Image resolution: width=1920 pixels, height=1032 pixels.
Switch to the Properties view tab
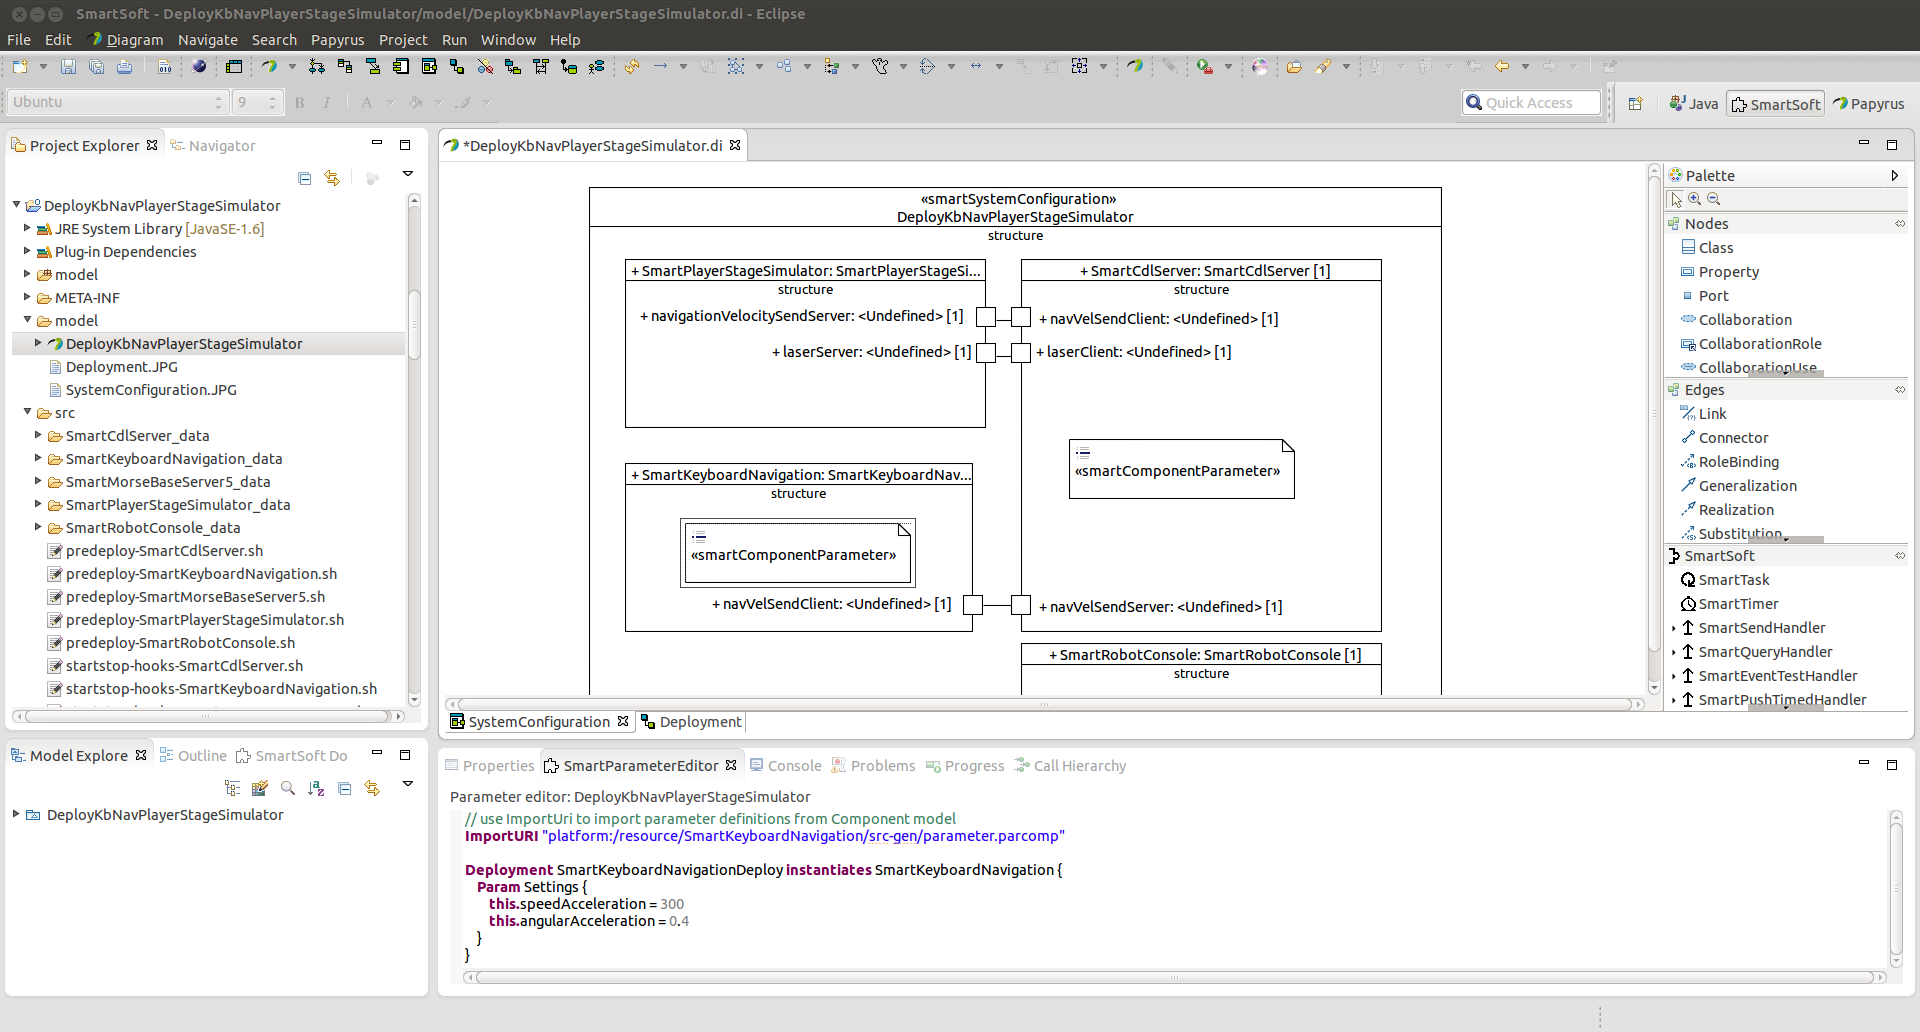490,766
